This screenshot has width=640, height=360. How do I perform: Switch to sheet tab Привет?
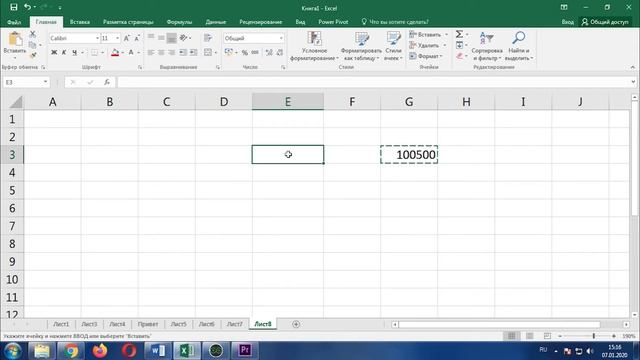148,324
